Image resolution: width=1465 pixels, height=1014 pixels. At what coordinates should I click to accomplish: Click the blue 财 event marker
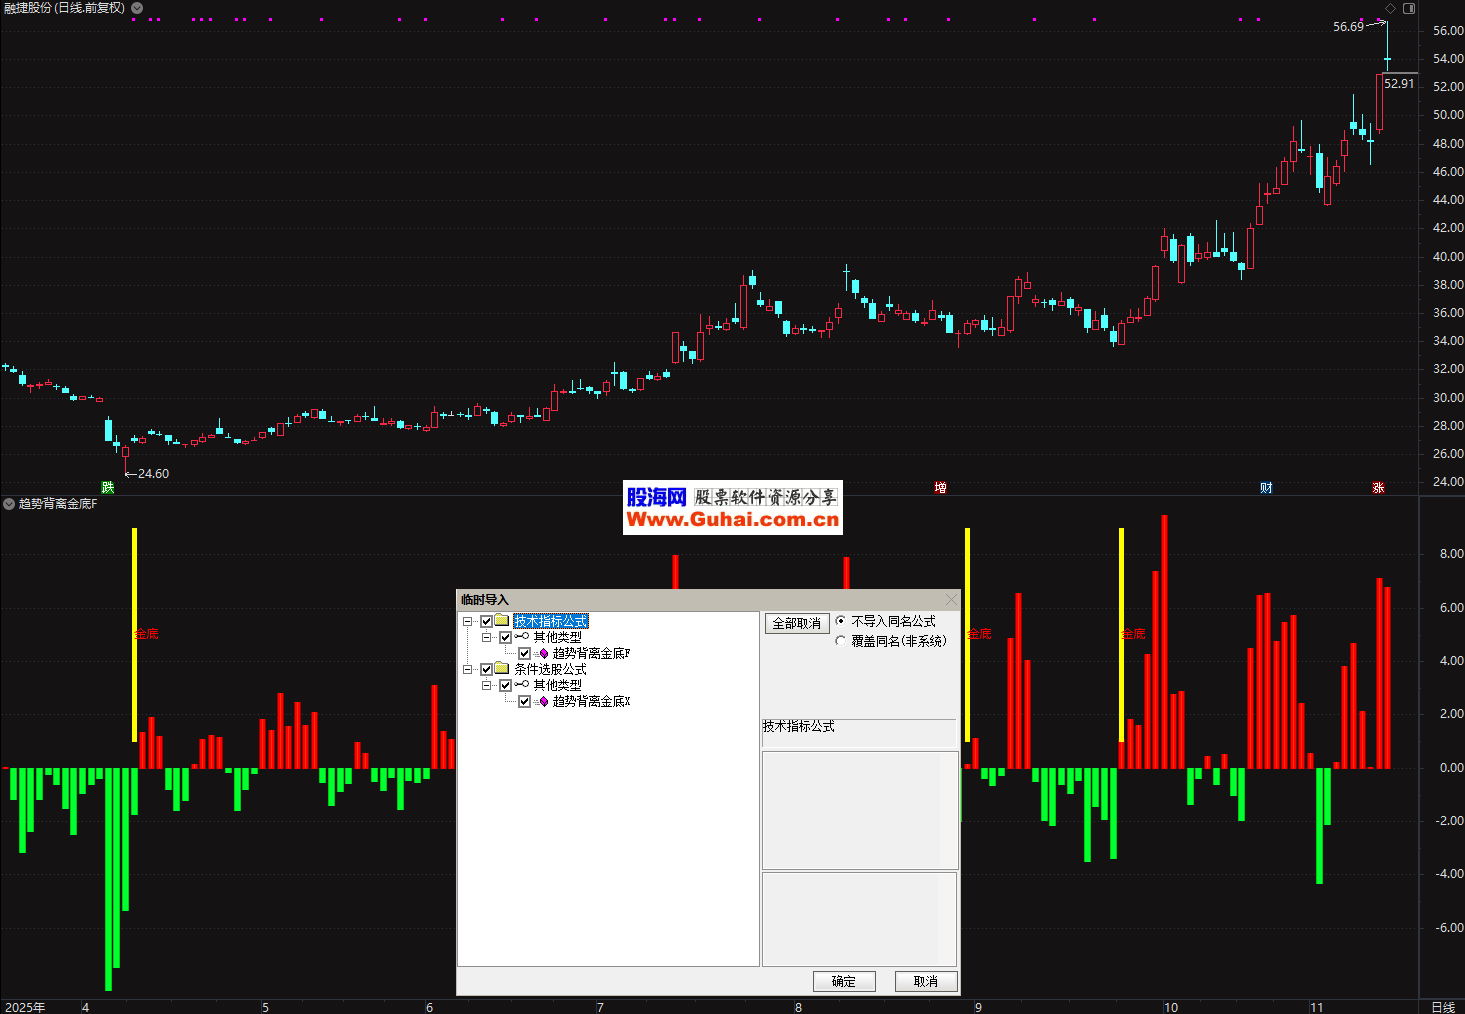(1266, 488)
